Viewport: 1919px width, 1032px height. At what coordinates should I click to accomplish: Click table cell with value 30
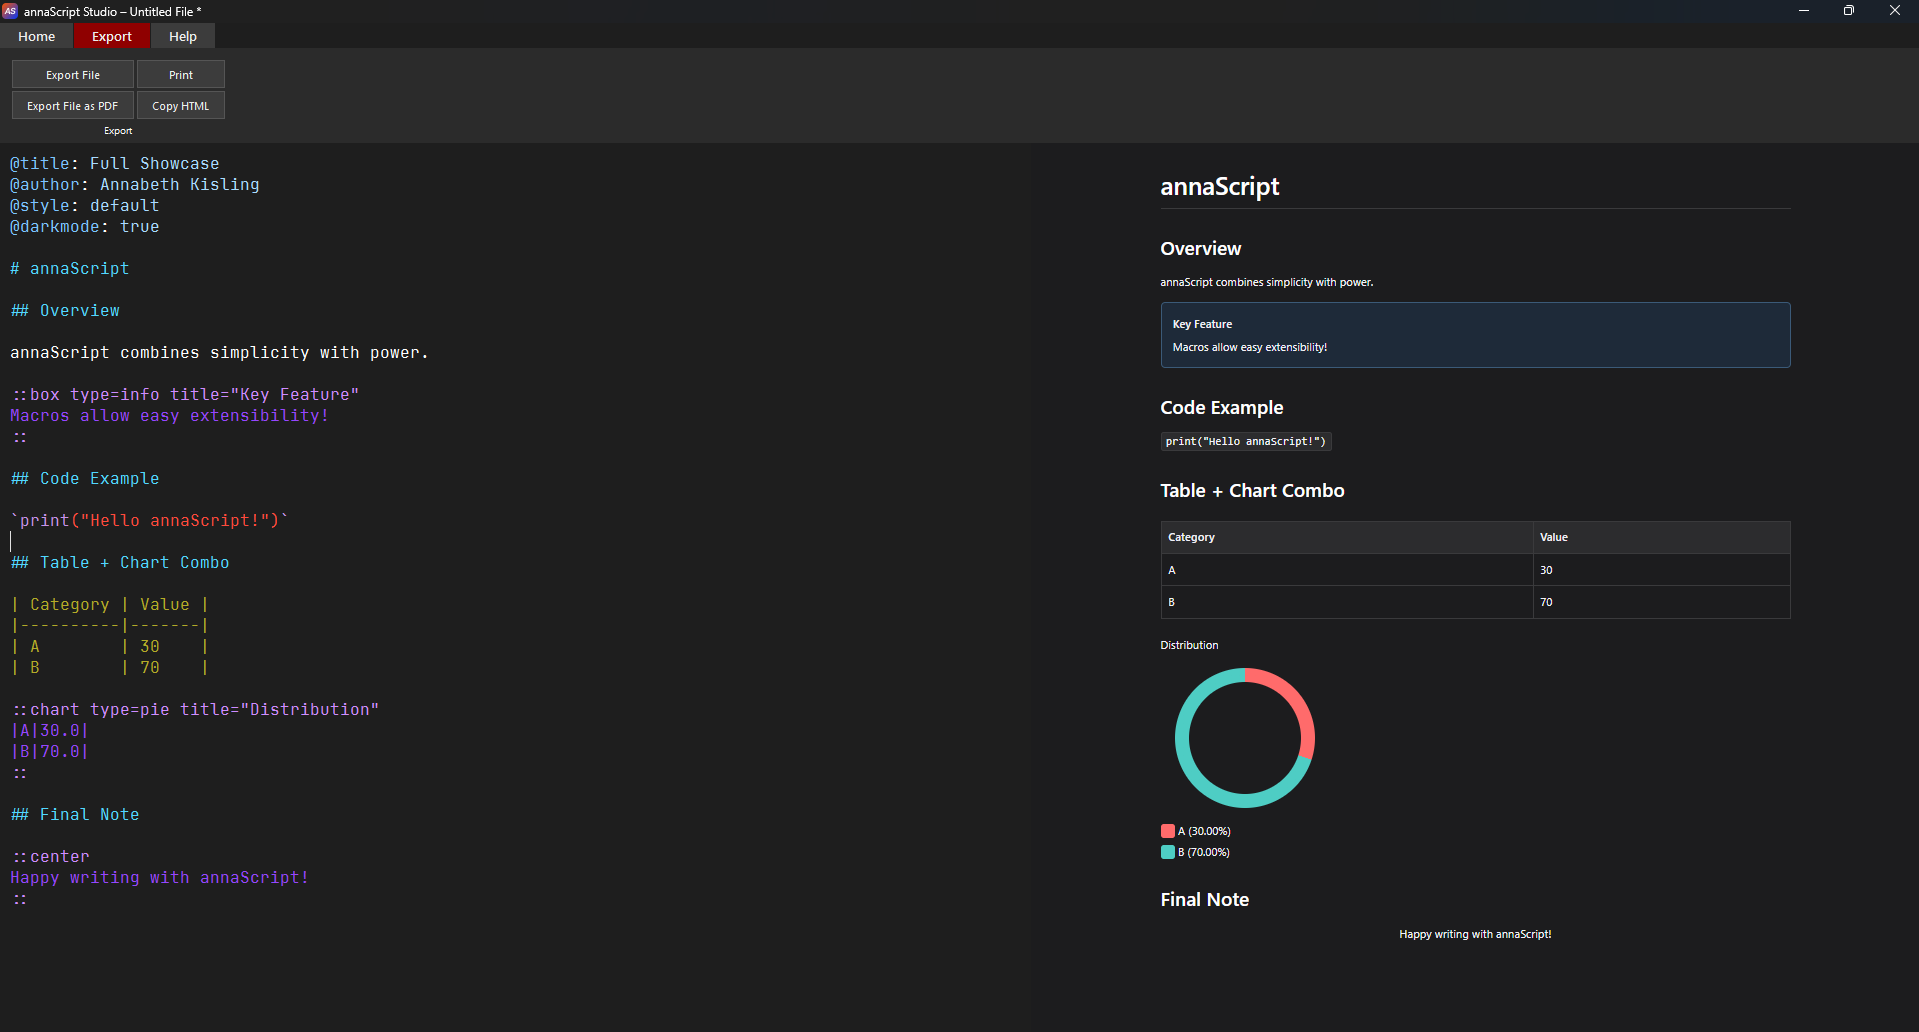1661,570
